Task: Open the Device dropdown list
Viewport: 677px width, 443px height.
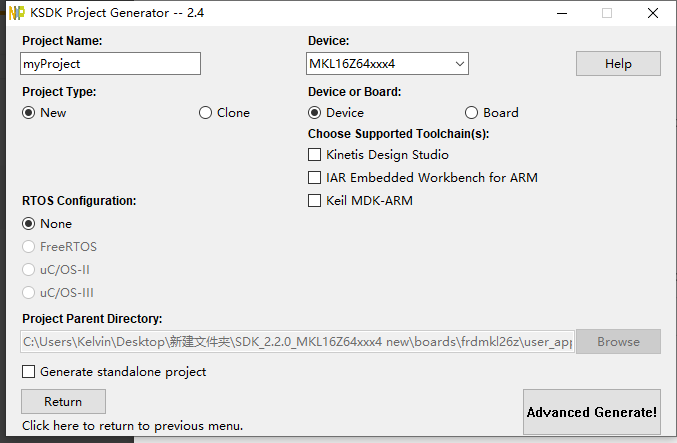Action: click(388, 64)
